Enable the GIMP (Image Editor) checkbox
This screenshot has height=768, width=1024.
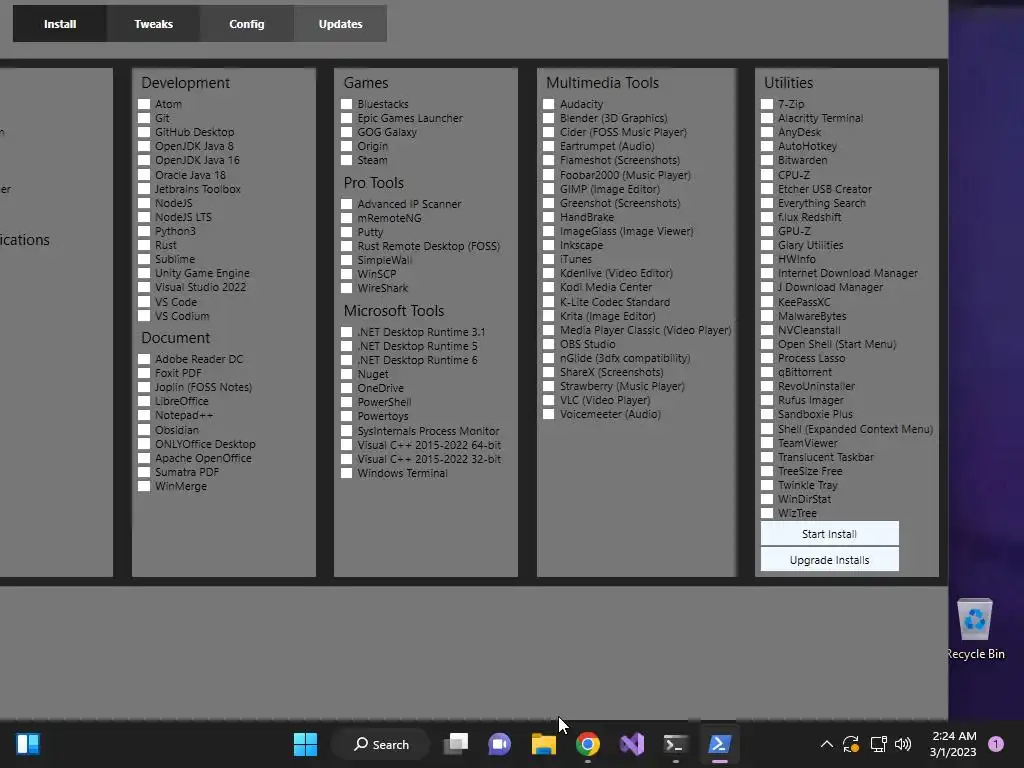(x=549, y=189)
